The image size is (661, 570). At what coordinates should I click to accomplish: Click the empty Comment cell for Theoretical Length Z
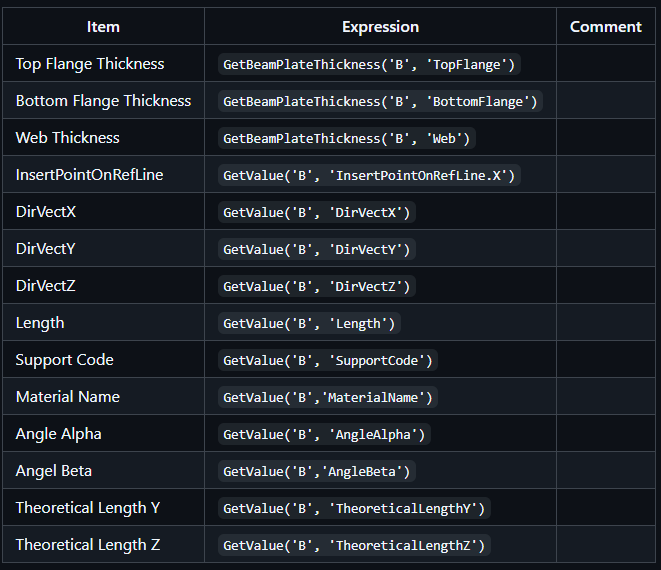605,545
